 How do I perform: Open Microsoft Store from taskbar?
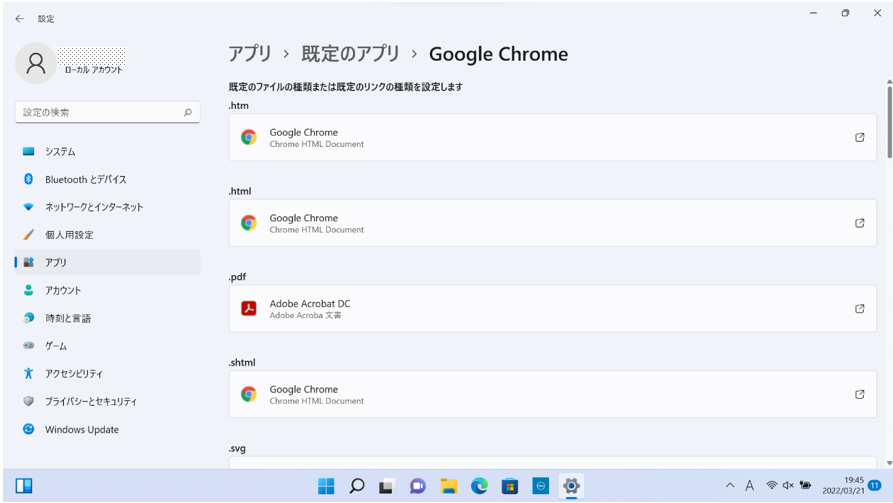[x=510, y=486]
